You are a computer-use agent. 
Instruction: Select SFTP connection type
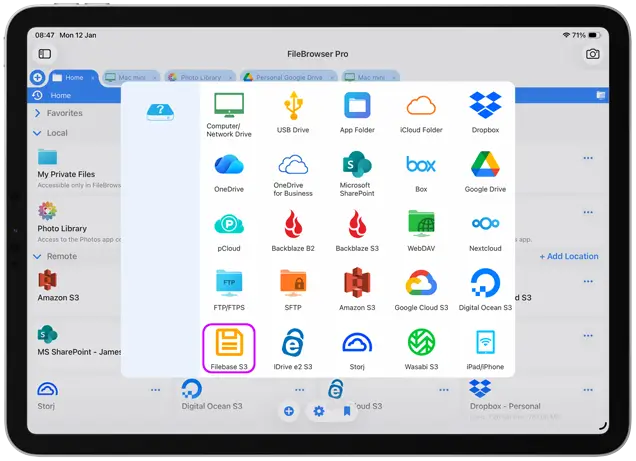pos(293,290)
